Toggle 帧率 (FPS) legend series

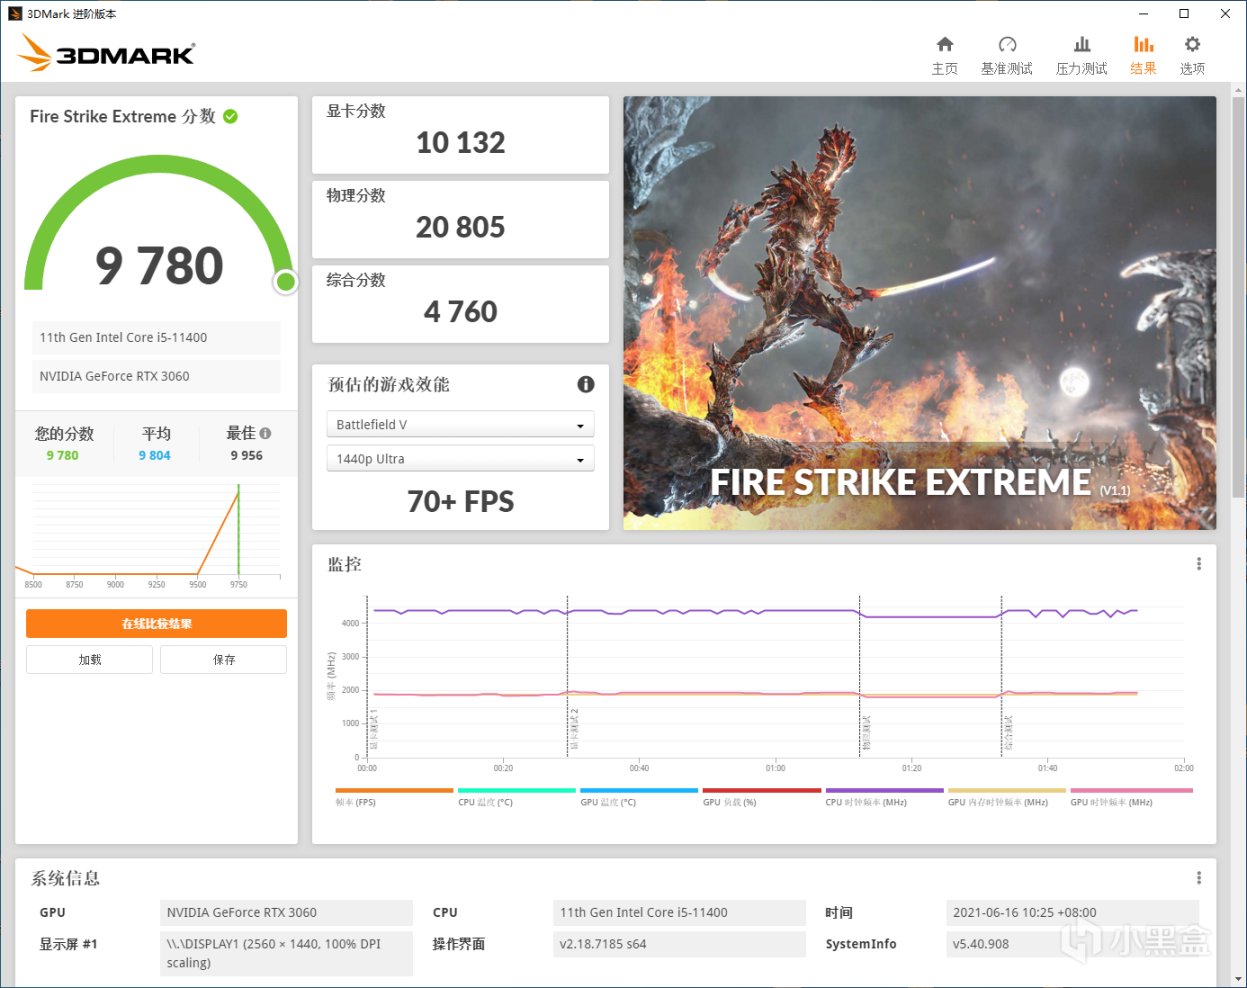[394, 797]
